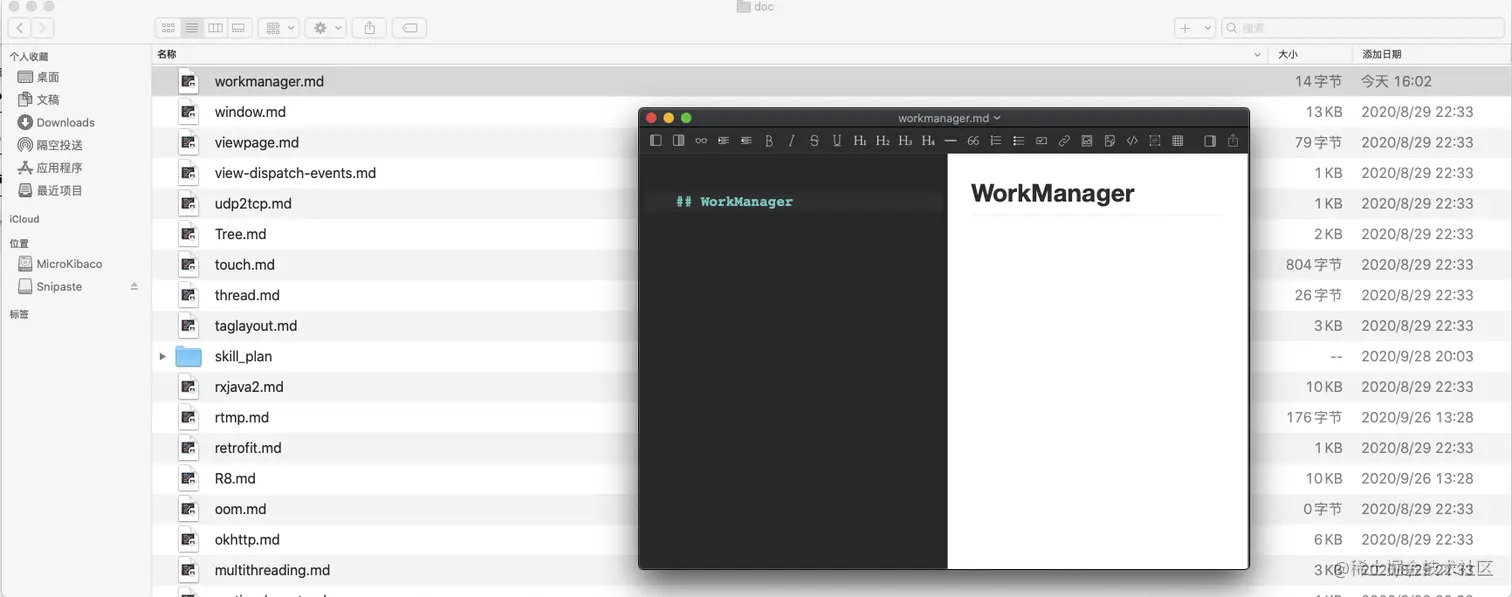Viewport: 1512px width, 597px height.
Task: Open the plus dropdown near Finder search
Action: tap(1195, 28)
